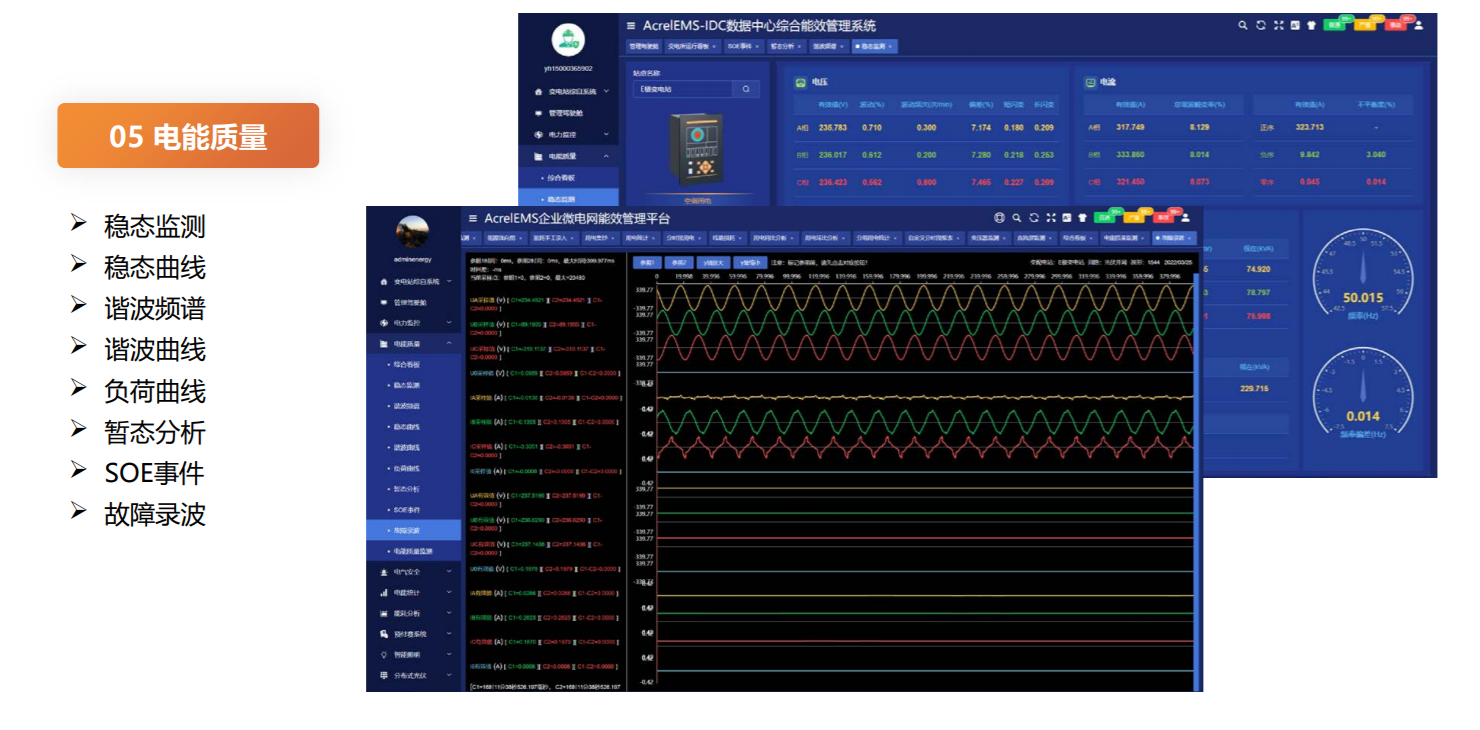The image size is (1480, 730).
Task: Select 电能质量监测 in front window sidebar
Action: (x=414, y=551)
